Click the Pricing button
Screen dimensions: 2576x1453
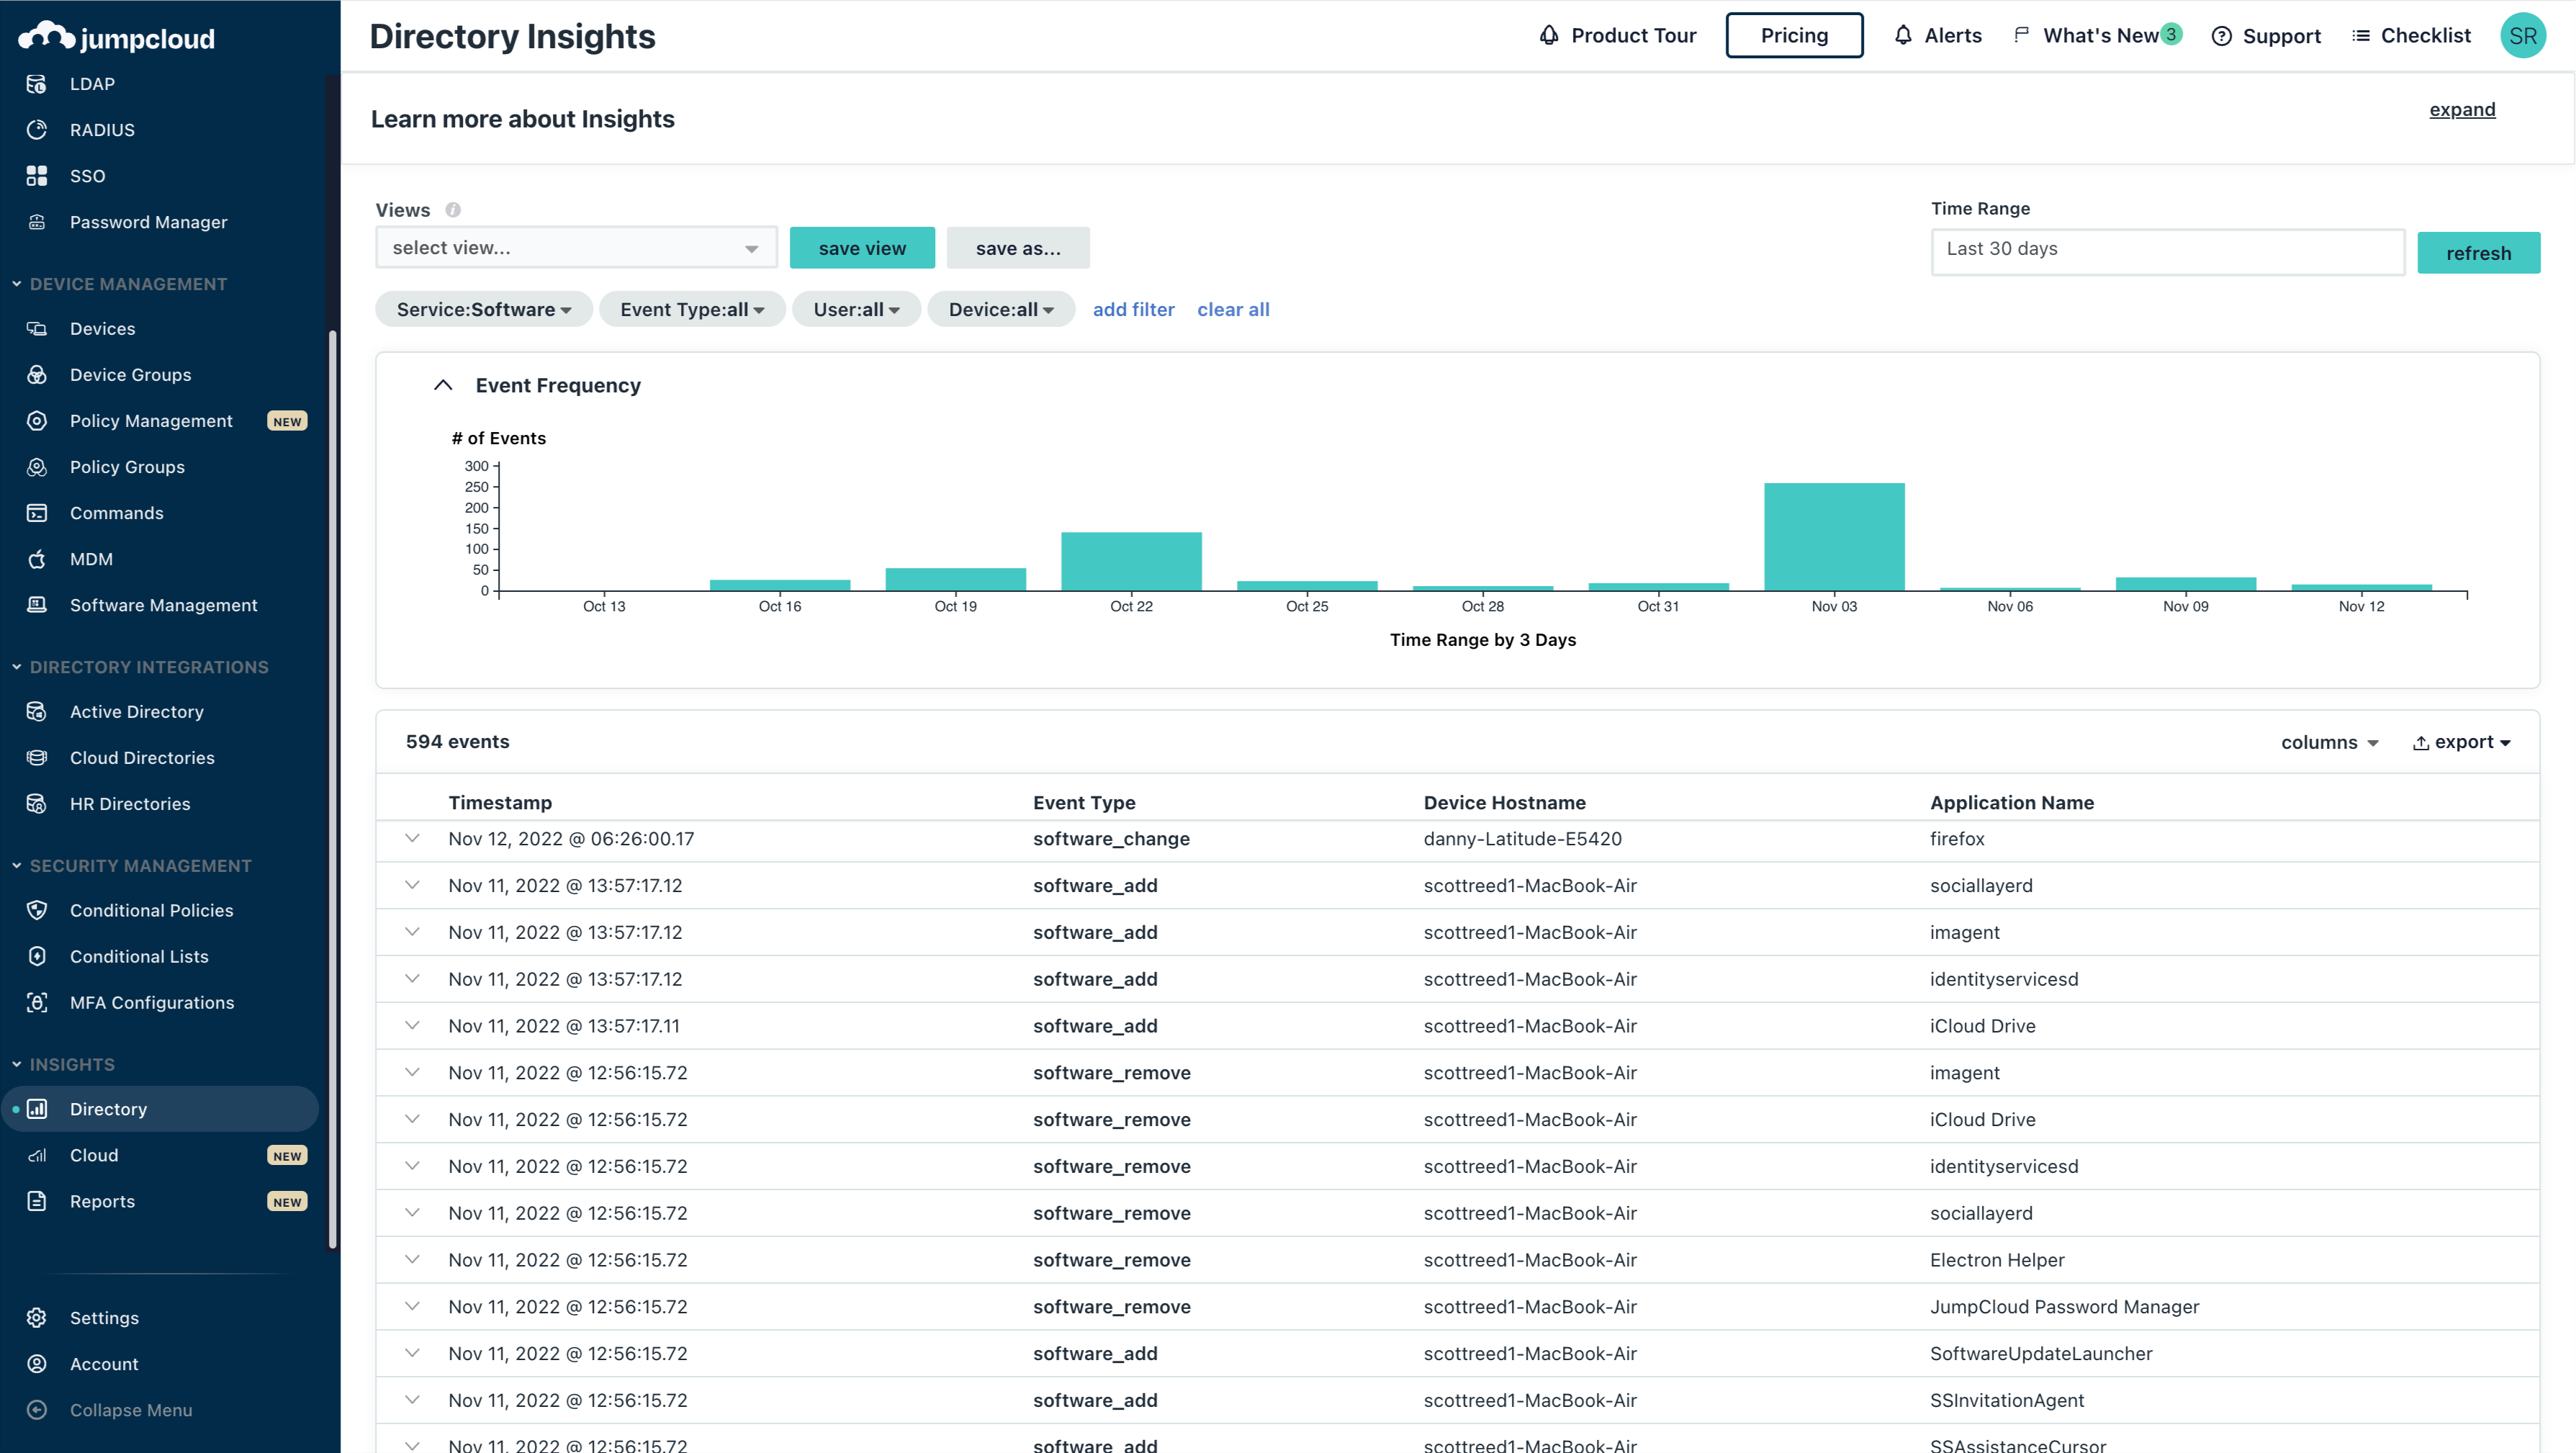(1794, 35)
